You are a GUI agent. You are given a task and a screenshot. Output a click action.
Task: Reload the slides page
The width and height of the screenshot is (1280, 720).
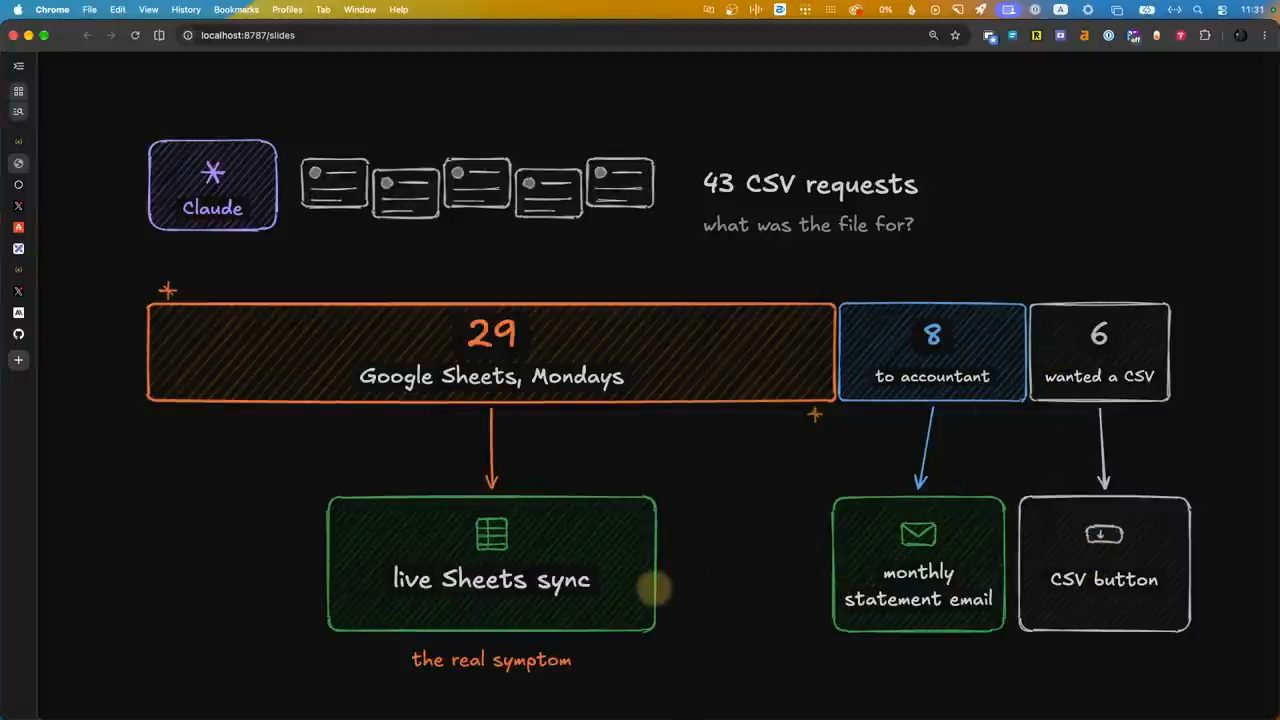[x=135, y=35]
